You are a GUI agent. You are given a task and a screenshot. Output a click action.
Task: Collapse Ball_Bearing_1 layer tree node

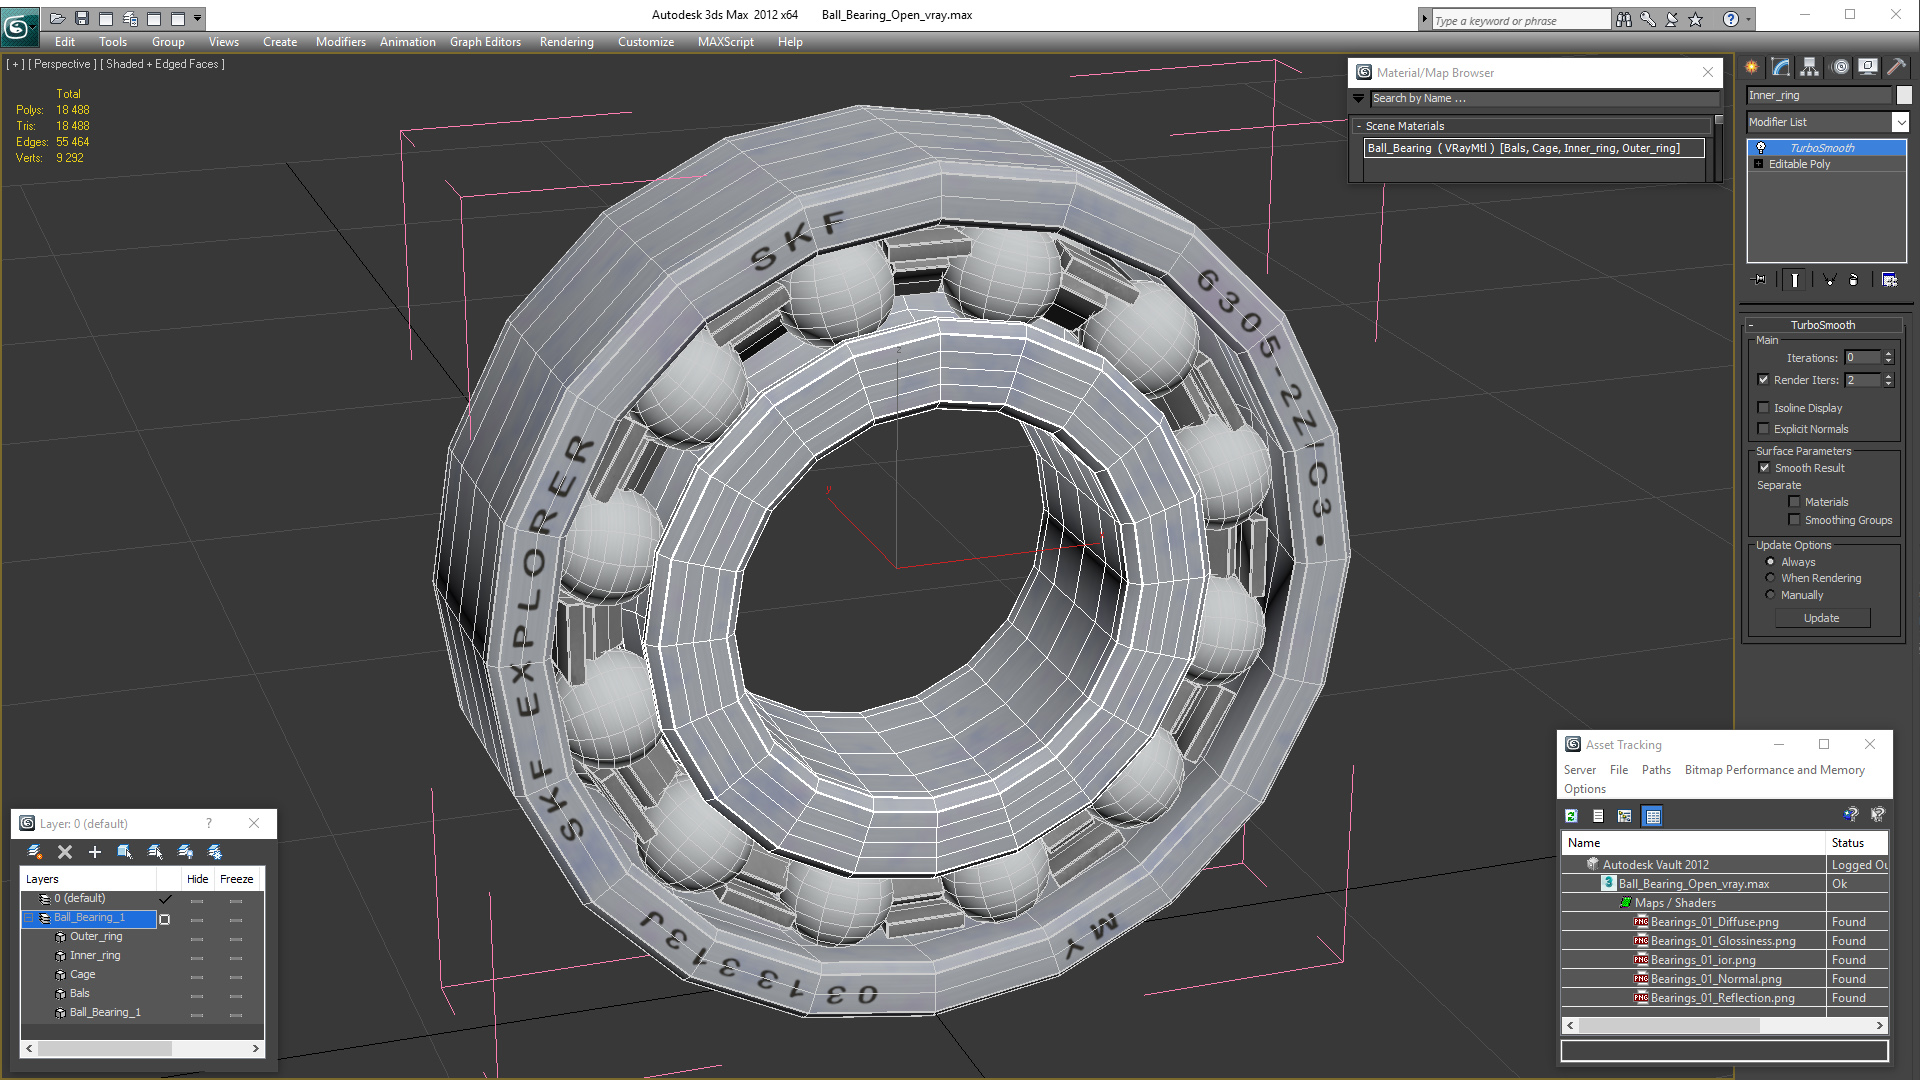[x=29, y=918]
